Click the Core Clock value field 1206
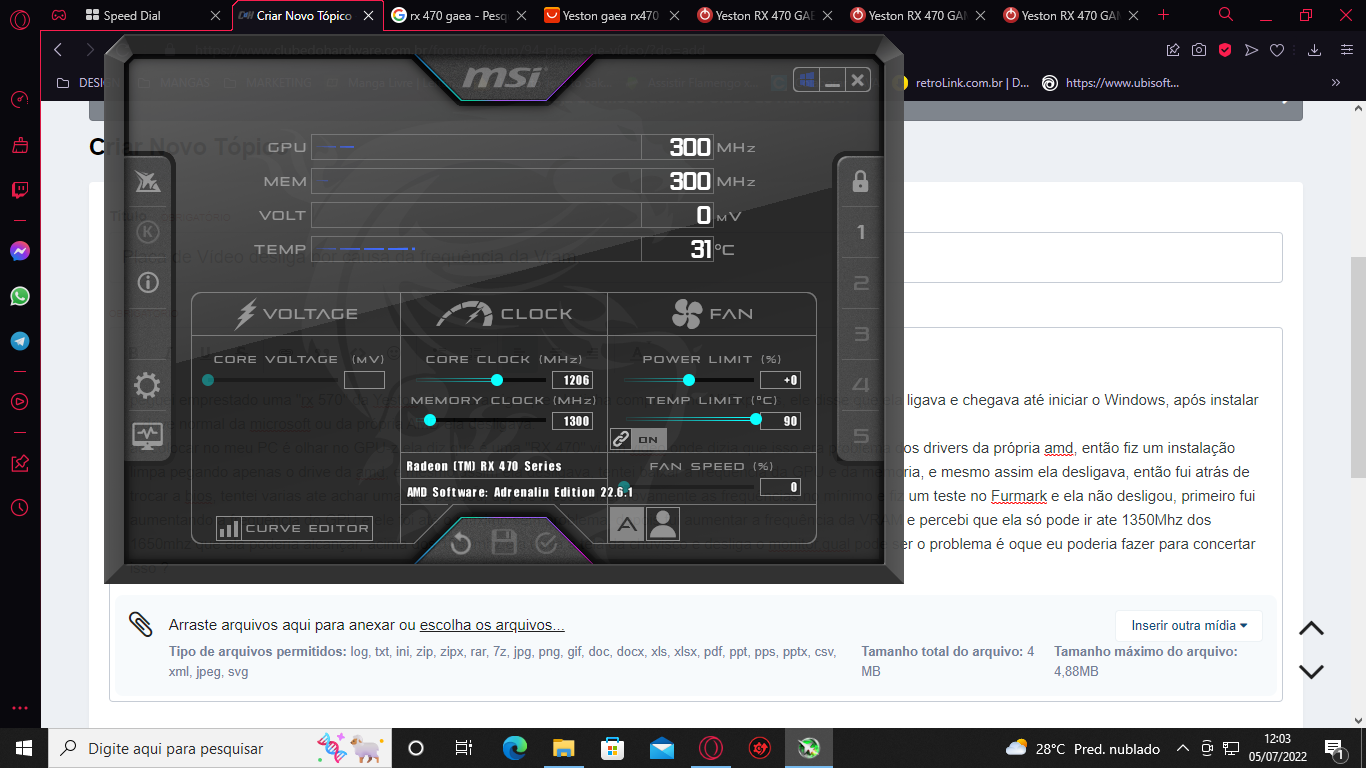 pos(572,380)
